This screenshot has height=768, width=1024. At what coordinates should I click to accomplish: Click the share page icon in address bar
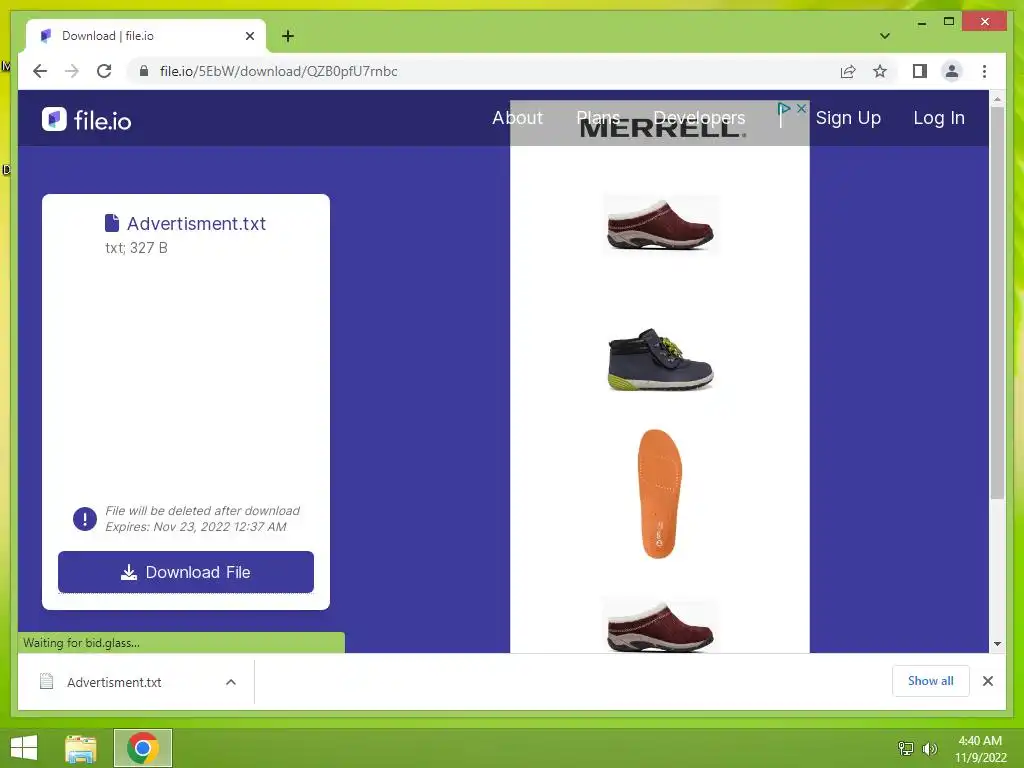pyautogui.click(x=848, y=71)
